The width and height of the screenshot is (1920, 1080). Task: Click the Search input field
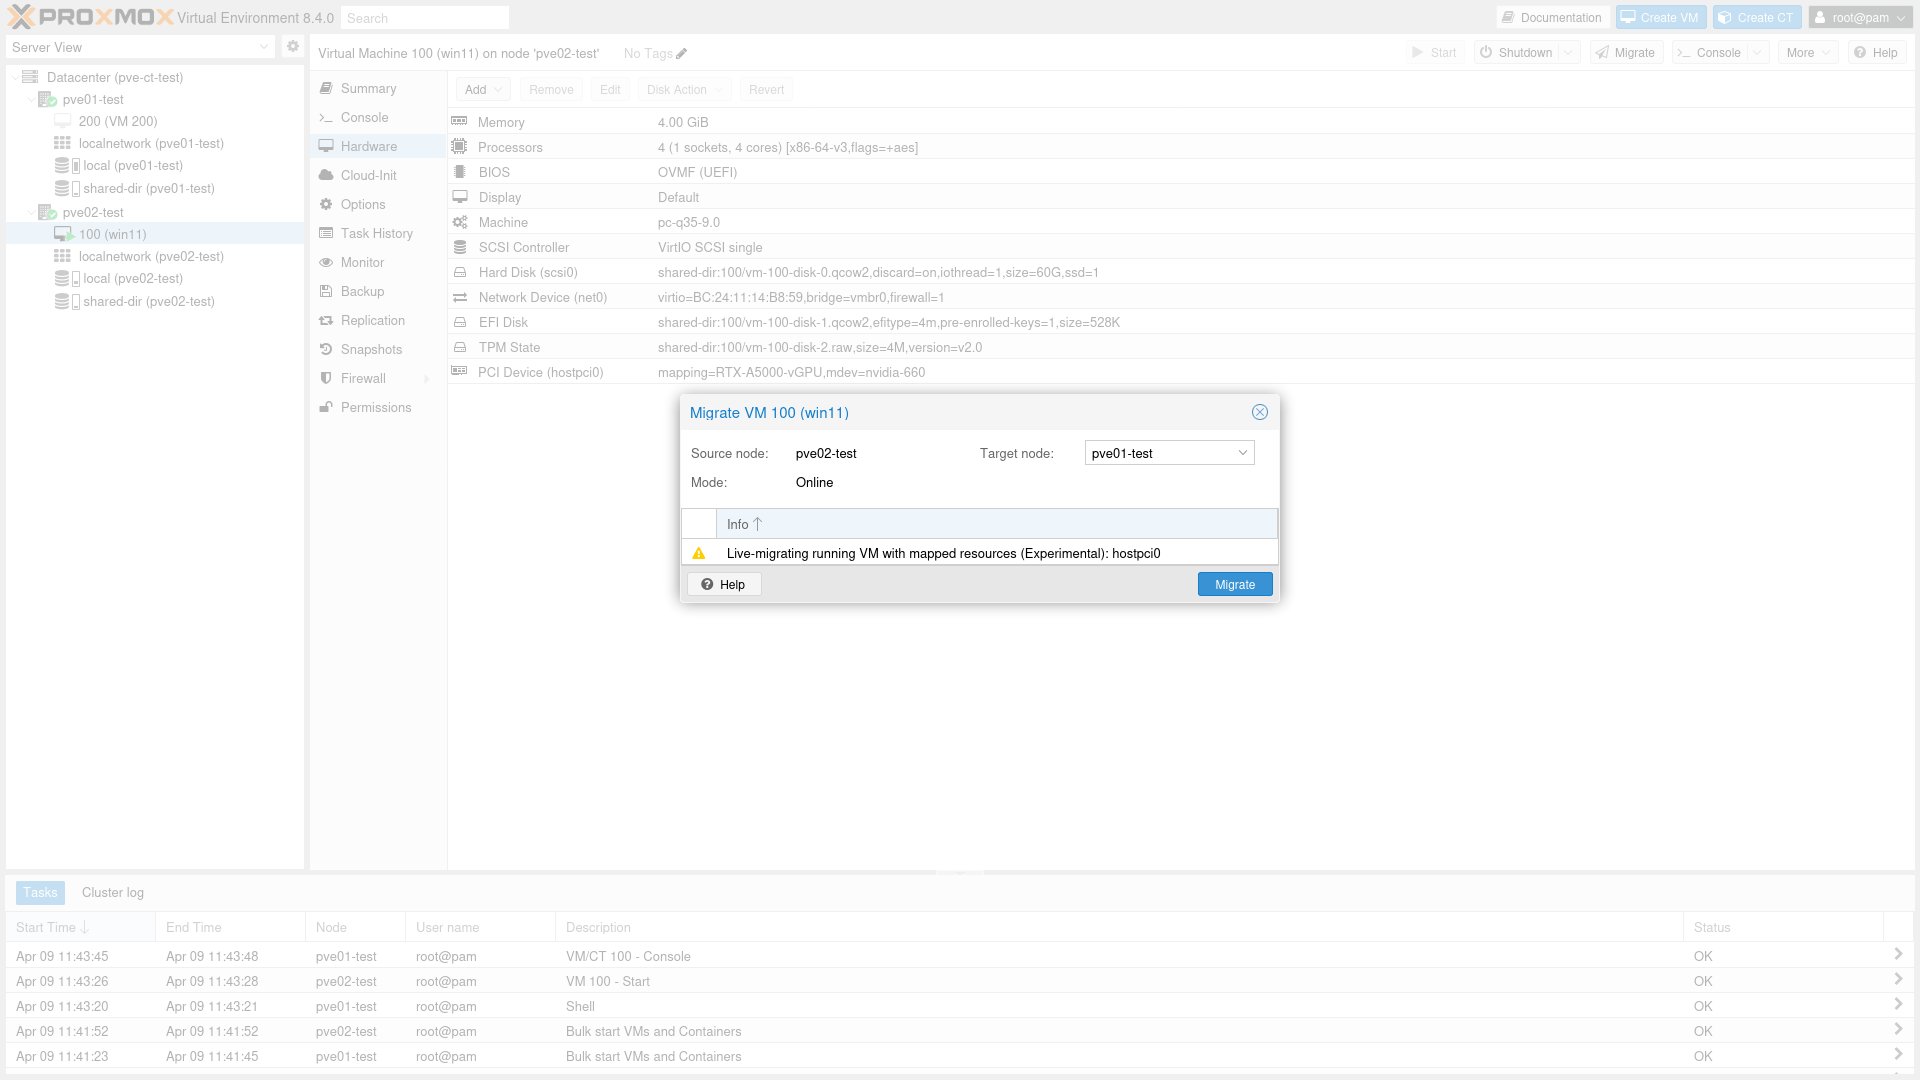point(424,18)
